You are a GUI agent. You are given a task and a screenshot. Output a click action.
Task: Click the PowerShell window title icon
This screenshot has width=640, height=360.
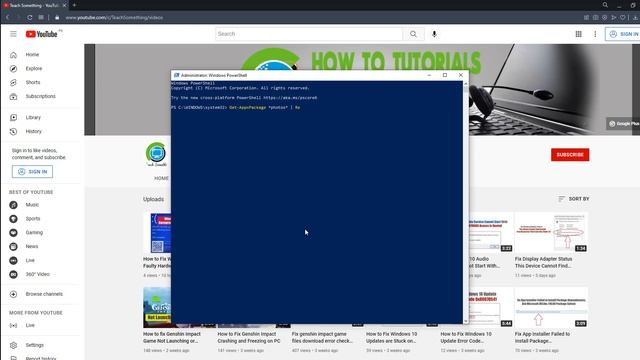[x=176, y=75]
